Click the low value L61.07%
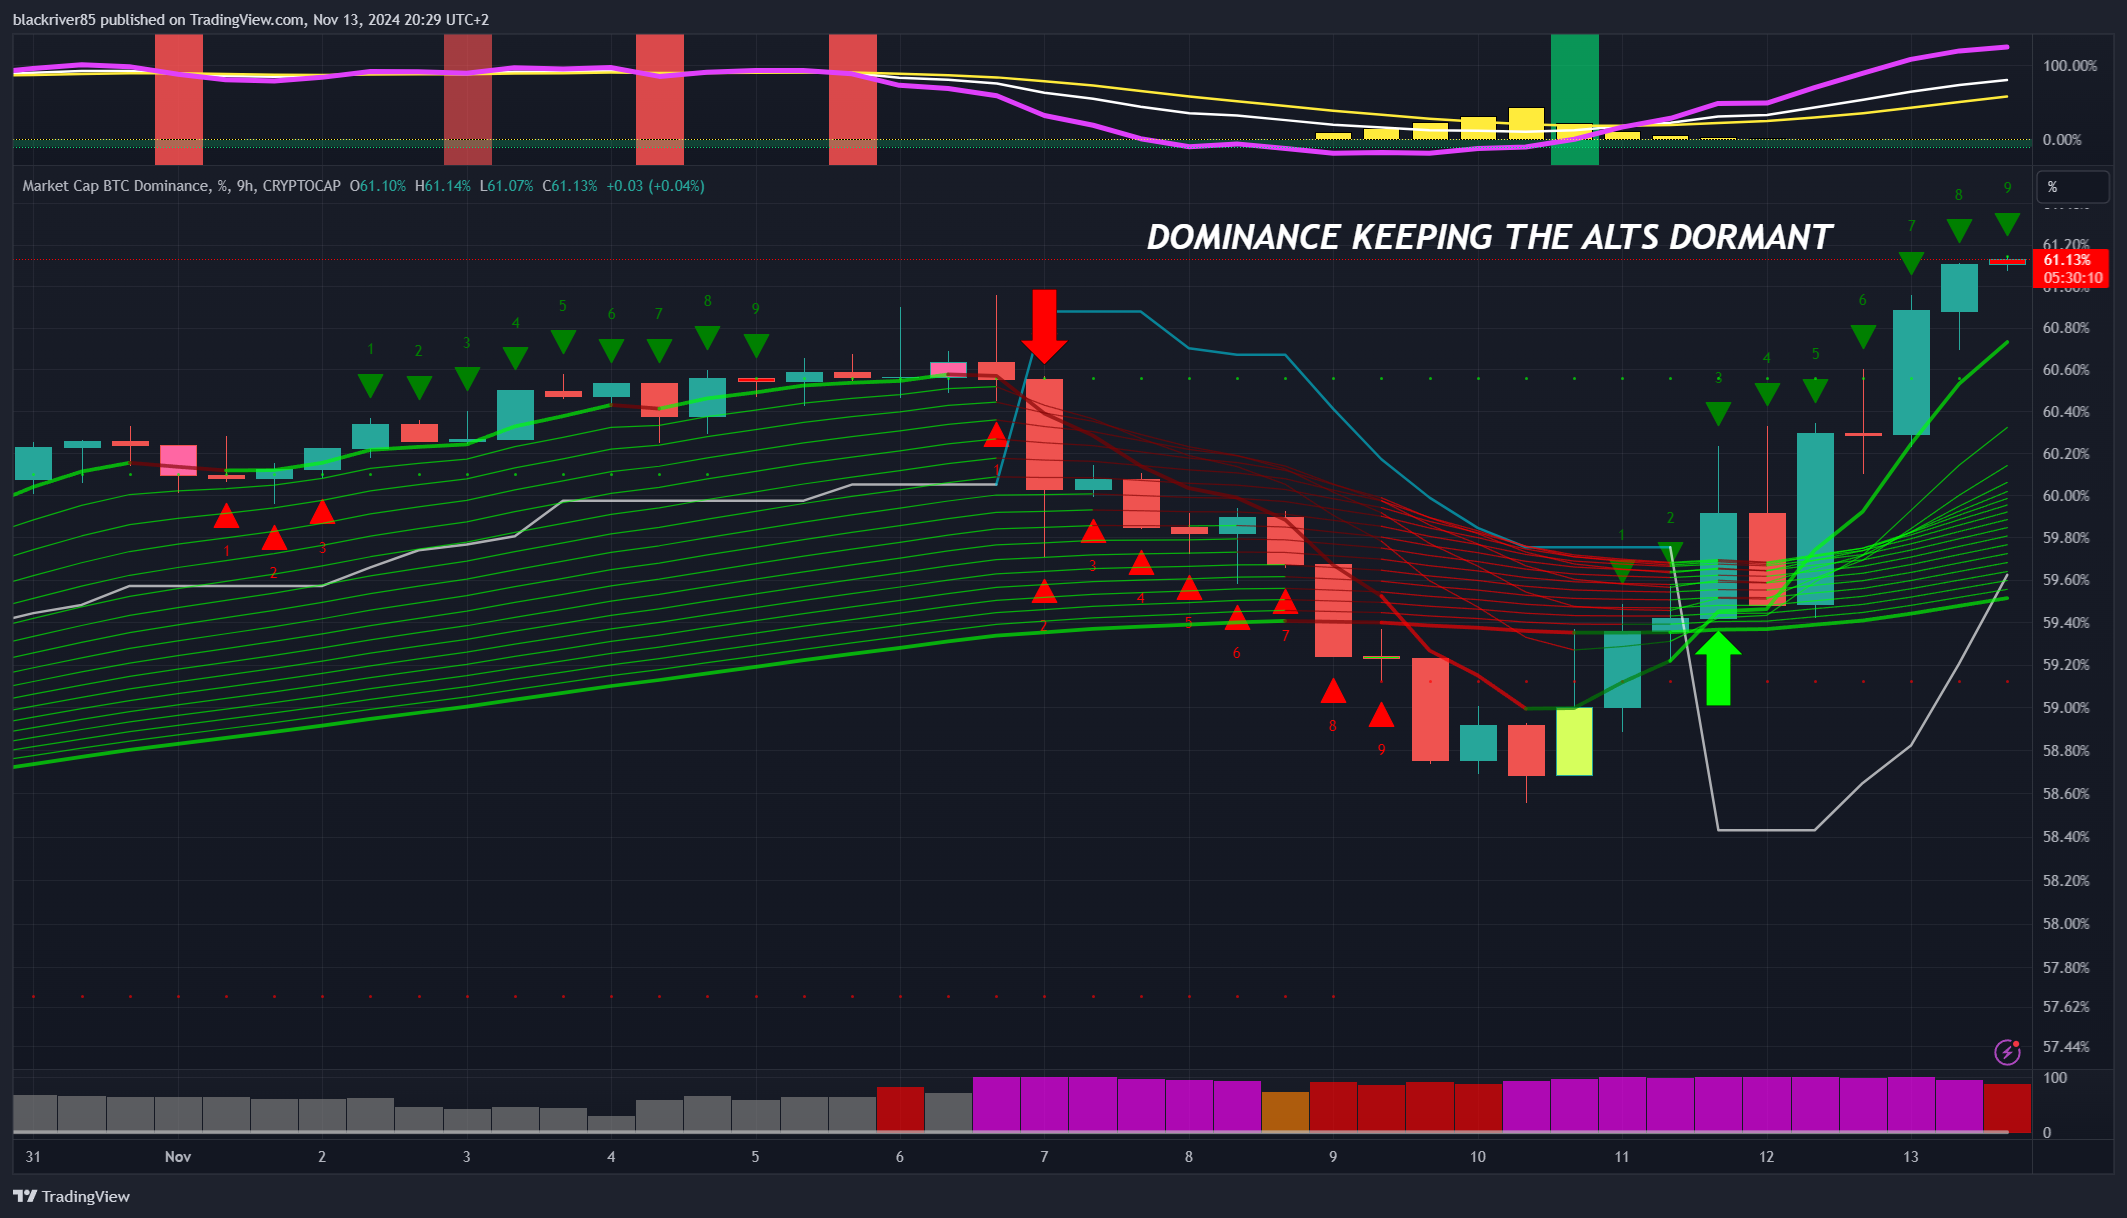This screenshot has width=2127, height=1218. tap(506, 186)
